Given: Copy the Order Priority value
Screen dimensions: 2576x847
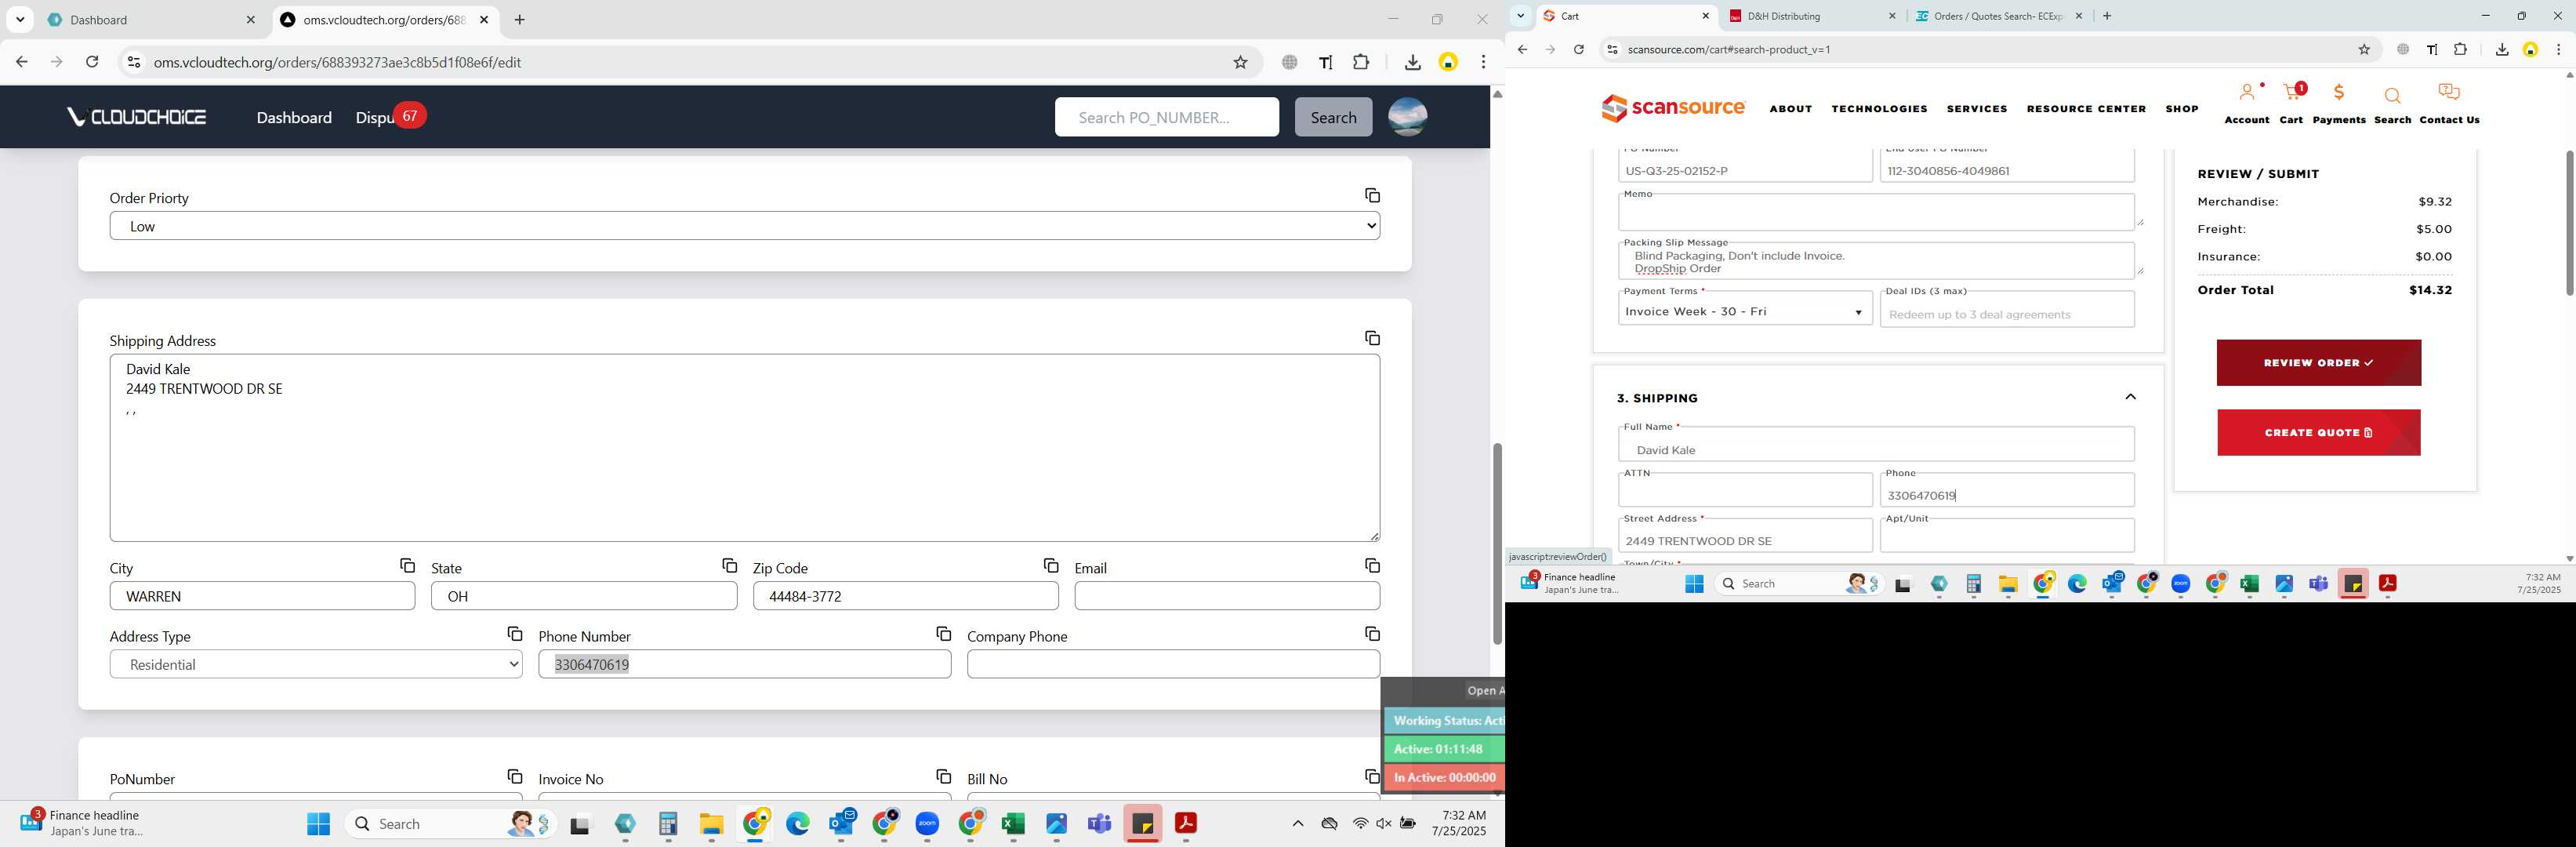Looking at the screenshot, I should [1372, 195].
